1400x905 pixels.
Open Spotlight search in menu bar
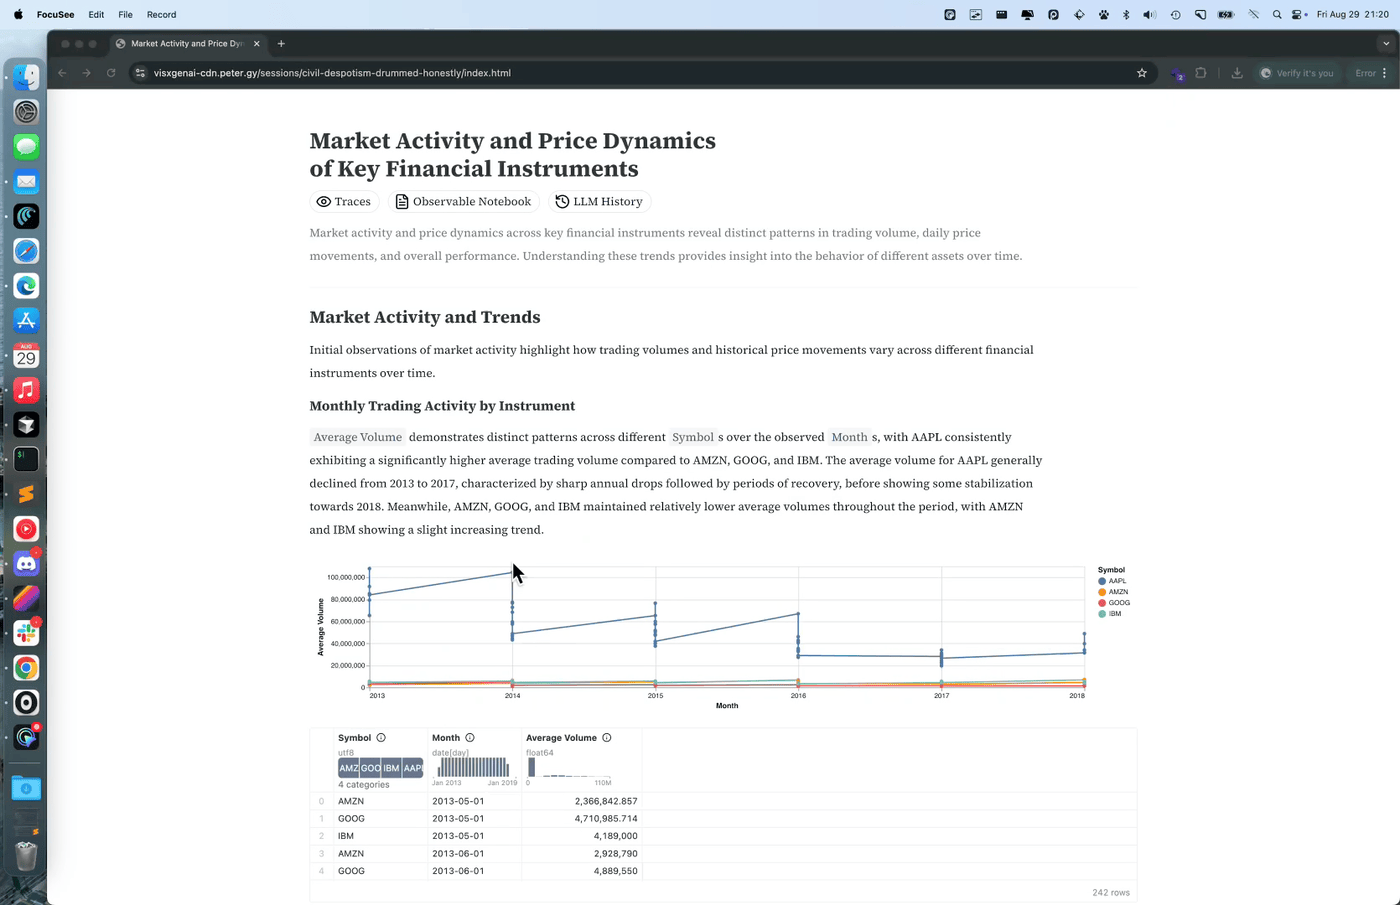1277,15
